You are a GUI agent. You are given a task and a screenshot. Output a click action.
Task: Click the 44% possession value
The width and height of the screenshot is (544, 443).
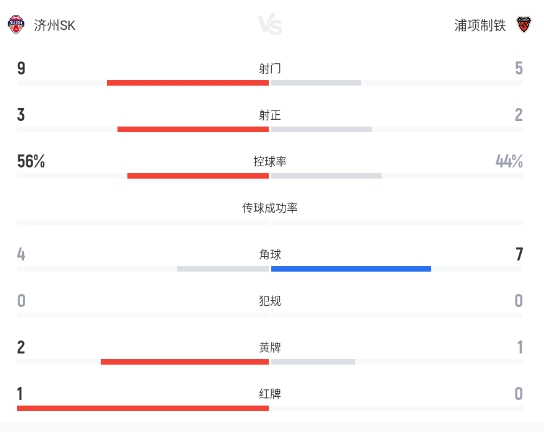click(x=509, y=161)
